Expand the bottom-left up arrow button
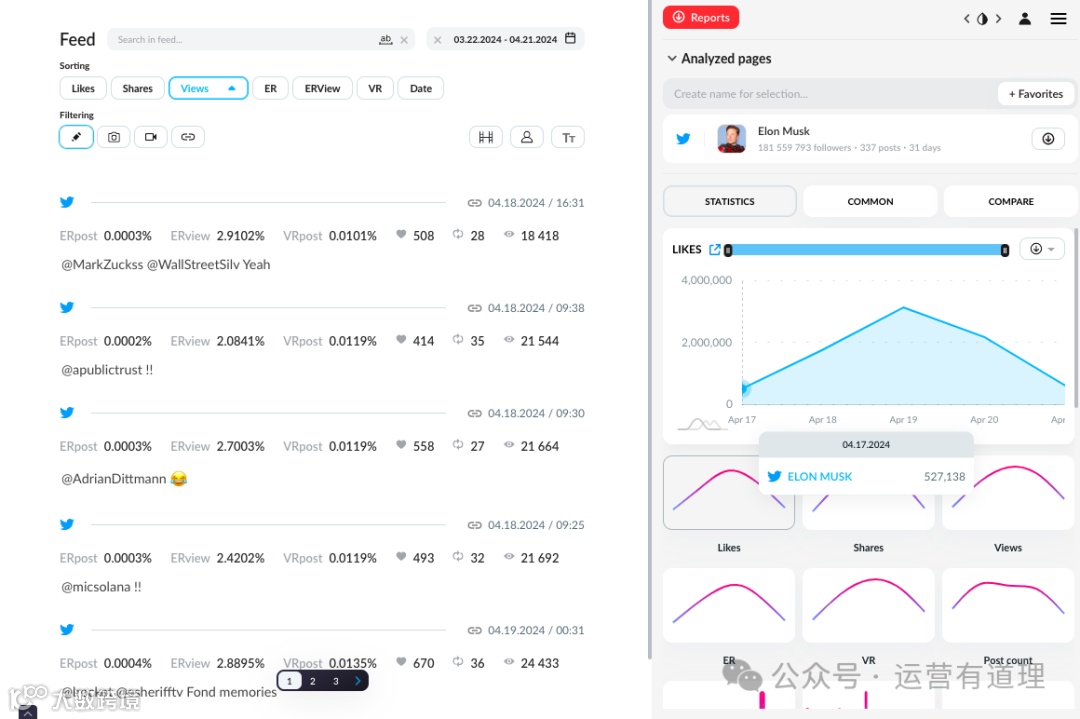1080x719 pixels. (x=28, y=713)
